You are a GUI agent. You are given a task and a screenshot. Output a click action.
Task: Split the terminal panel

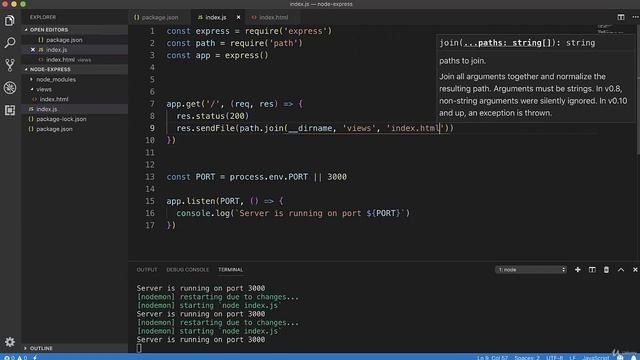tap(592, 269)
